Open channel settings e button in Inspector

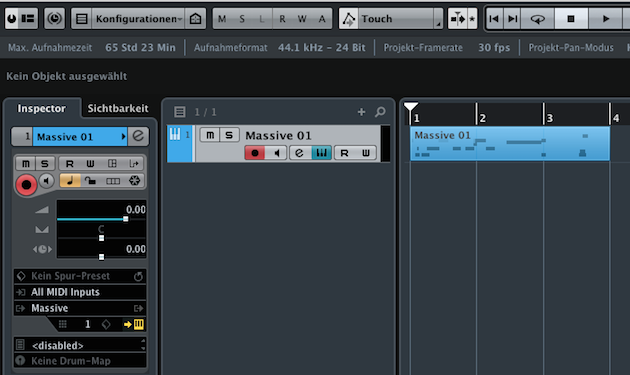pos(138,136)
